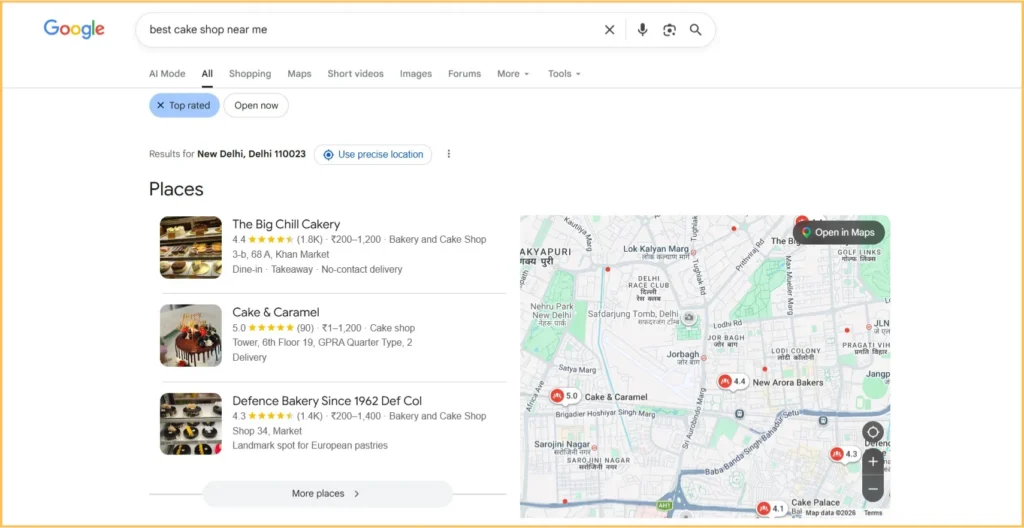Open the Short videos tab
Screen dimensions: 1024x528
click(355, 74)
